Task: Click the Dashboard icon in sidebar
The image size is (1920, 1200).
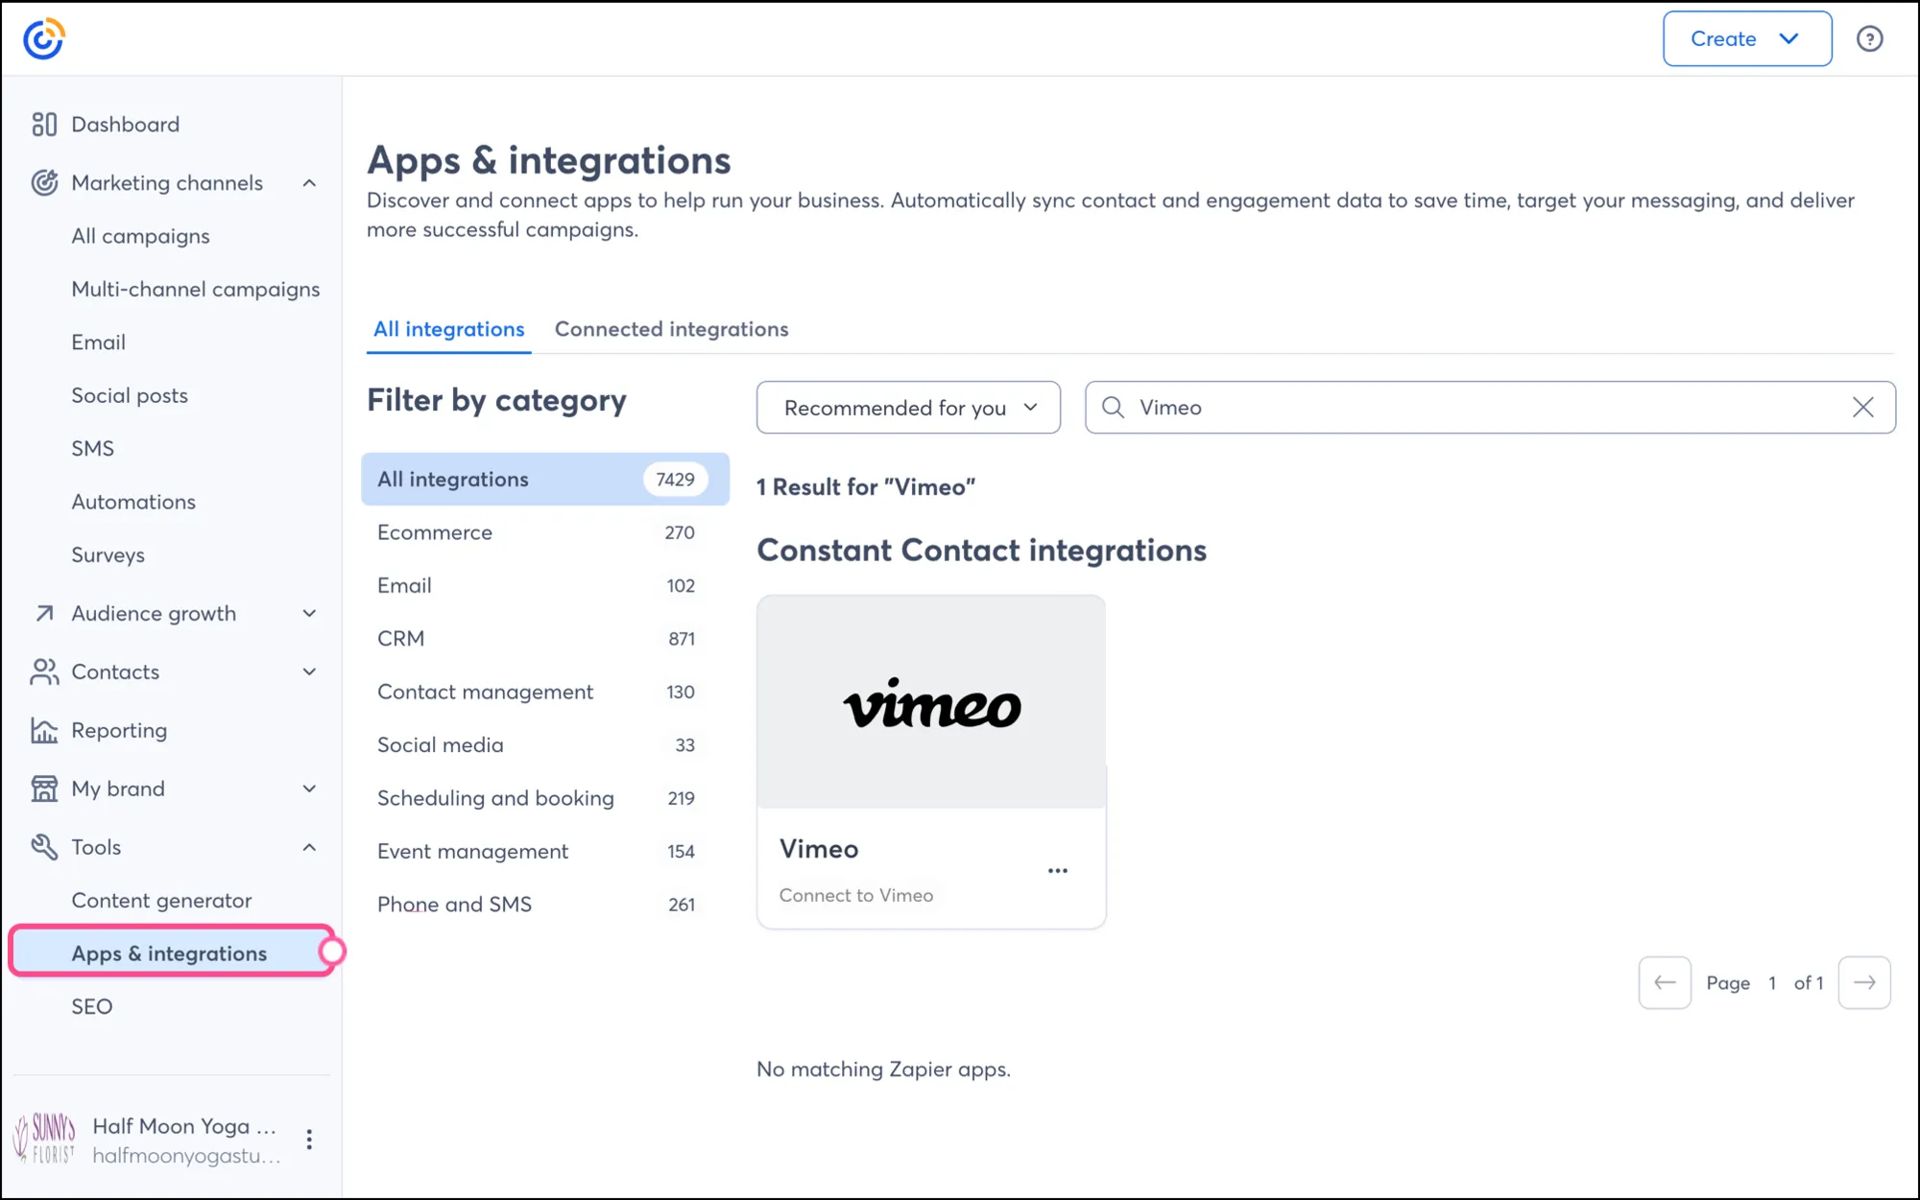Action: pyautogui.click(x=44, y=124)
